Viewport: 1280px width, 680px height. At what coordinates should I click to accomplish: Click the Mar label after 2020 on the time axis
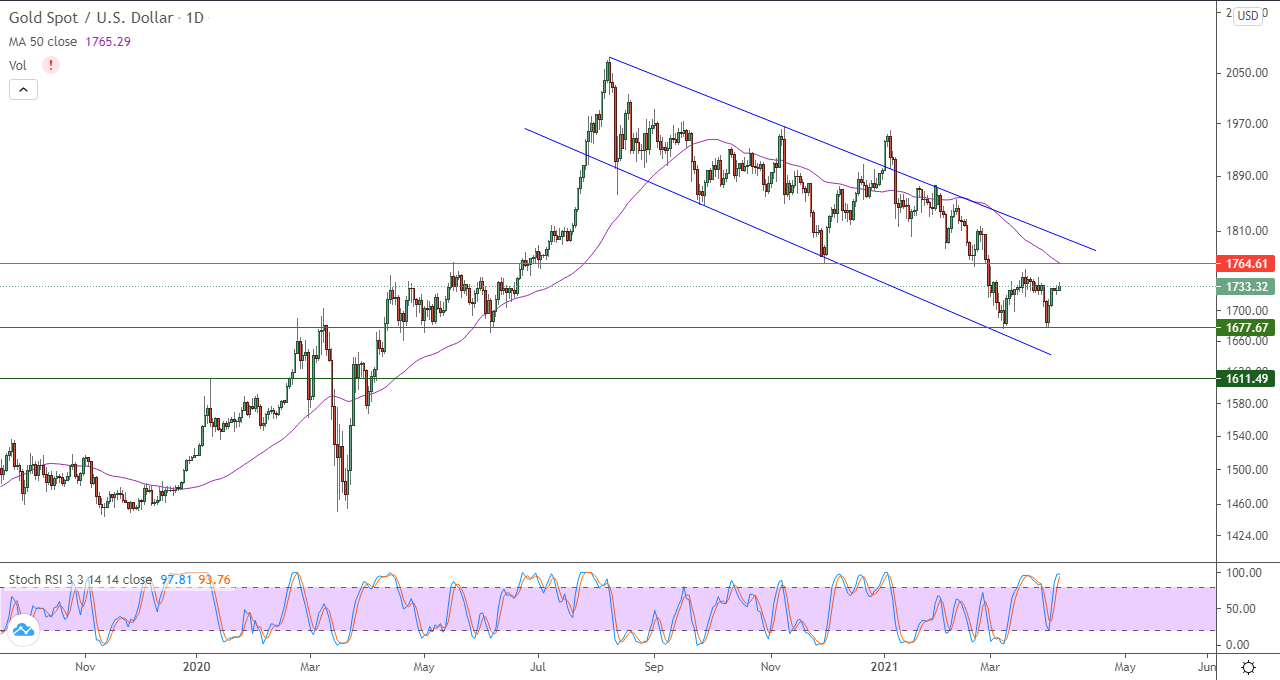(x=309, y=665)
